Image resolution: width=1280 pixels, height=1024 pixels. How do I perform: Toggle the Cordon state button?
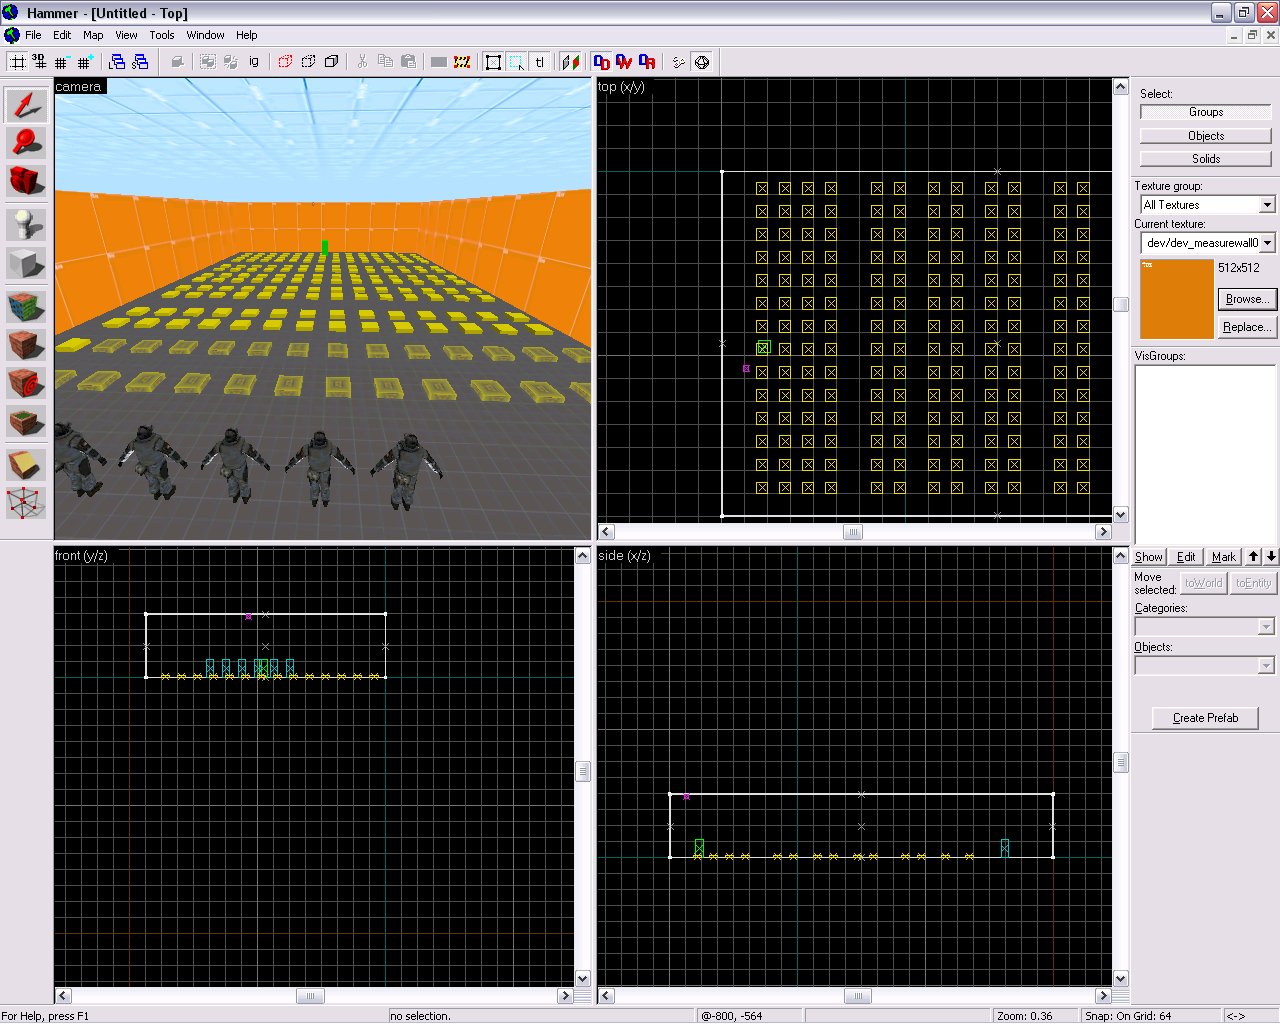tap(439, 62)
